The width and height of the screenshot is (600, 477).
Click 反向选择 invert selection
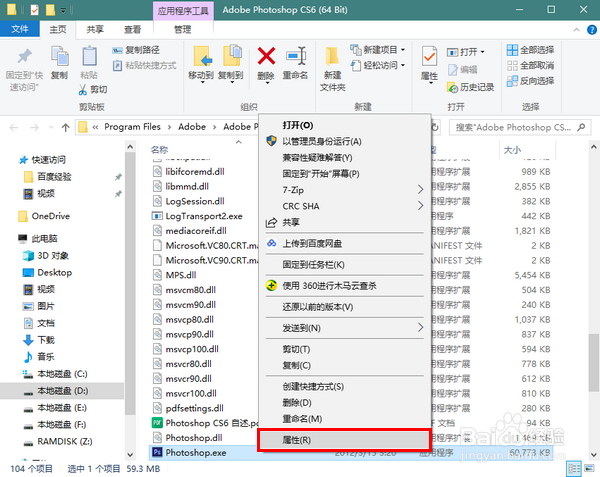point(530,81)
